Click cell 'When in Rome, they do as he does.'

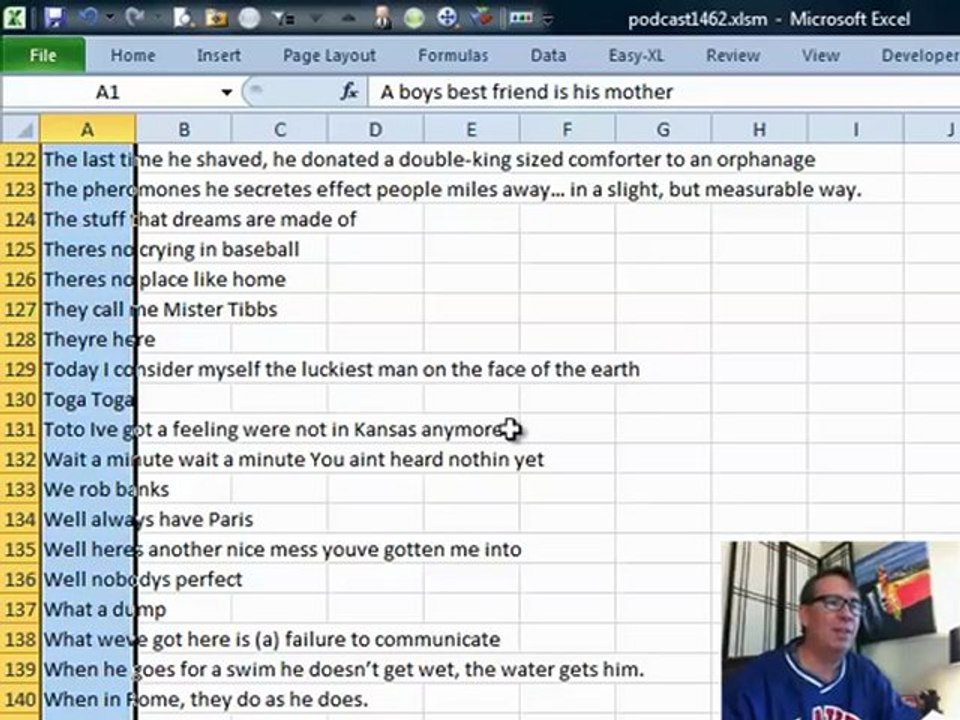(88, 699)
